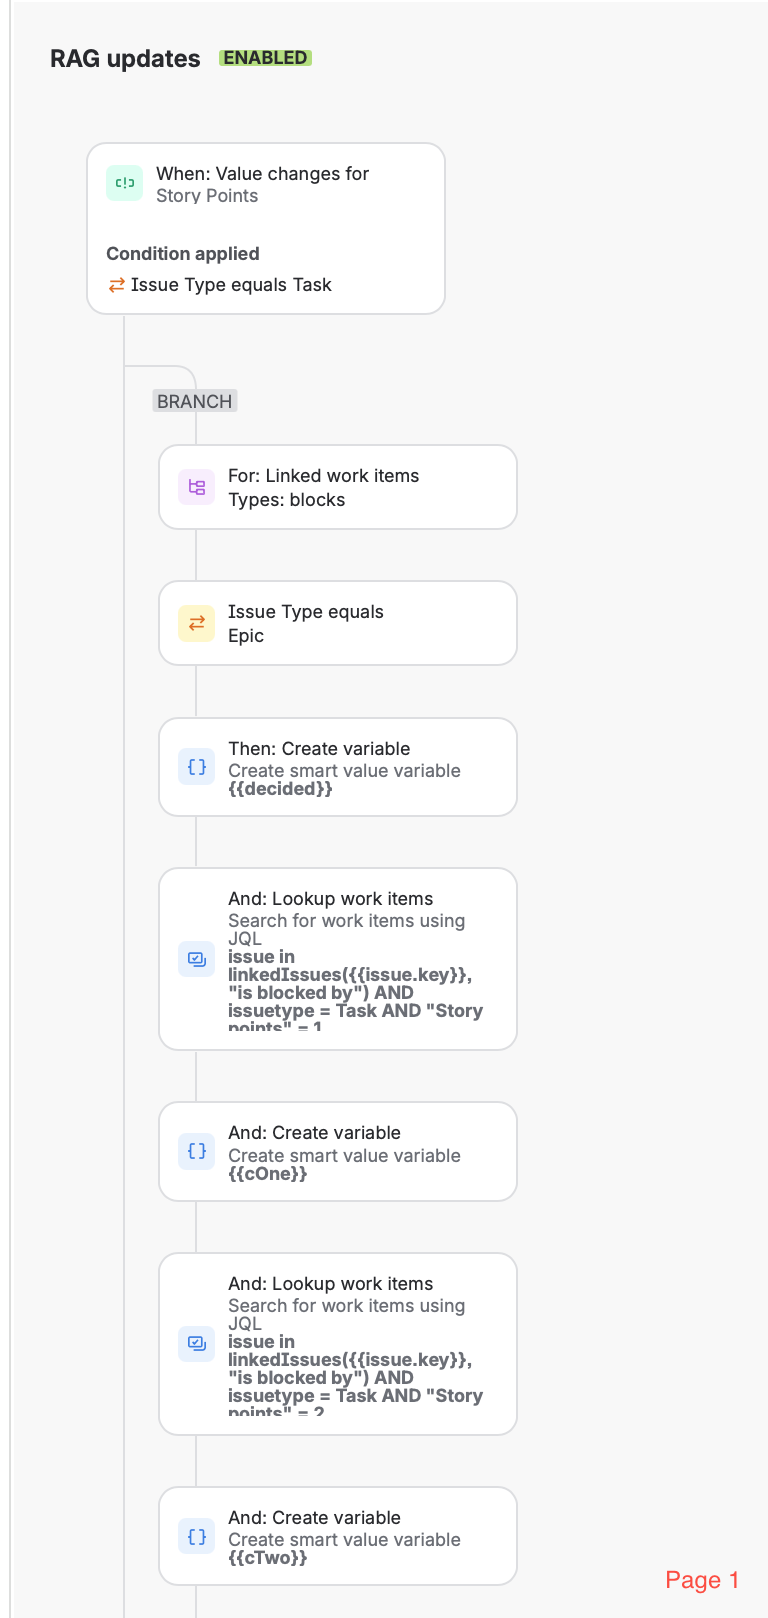
Task: Click the RAG updates rule title
Action: click(x=125, y=59)
